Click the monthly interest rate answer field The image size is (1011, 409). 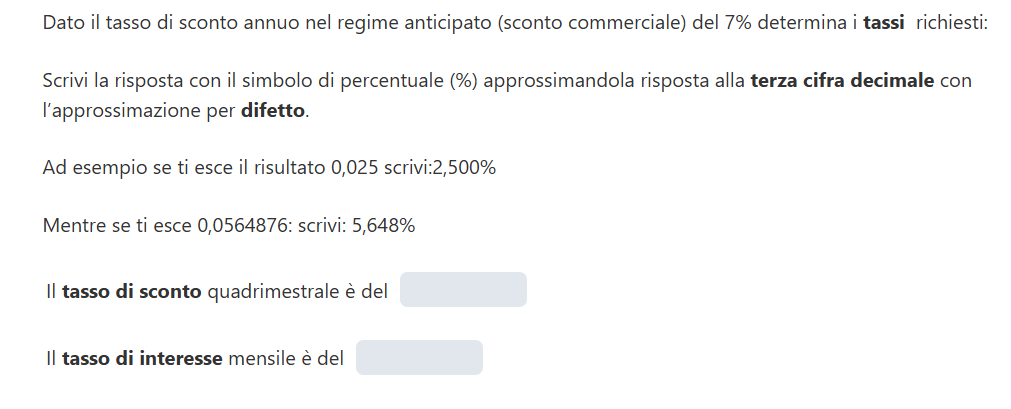[419, 358]
